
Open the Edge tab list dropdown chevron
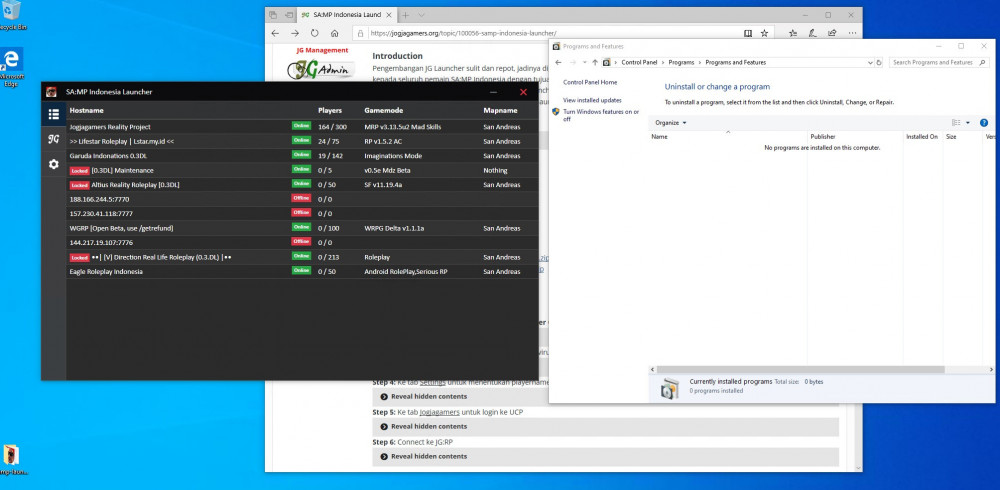click(422, 15)
